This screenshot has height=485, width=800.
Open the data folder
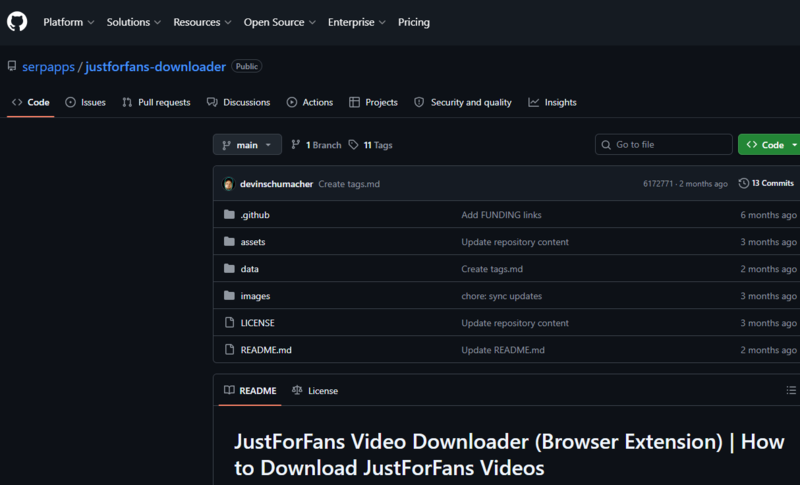point(249,269)
